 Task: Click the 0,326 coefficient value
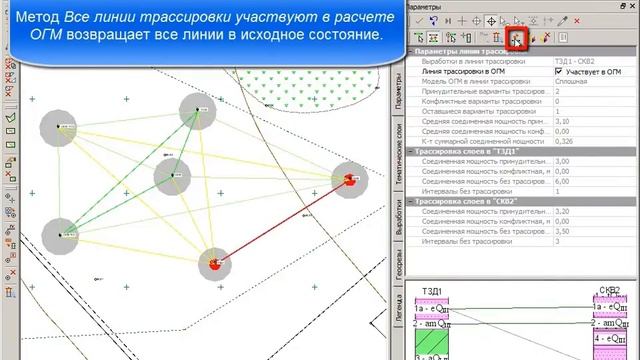(564, 141)
